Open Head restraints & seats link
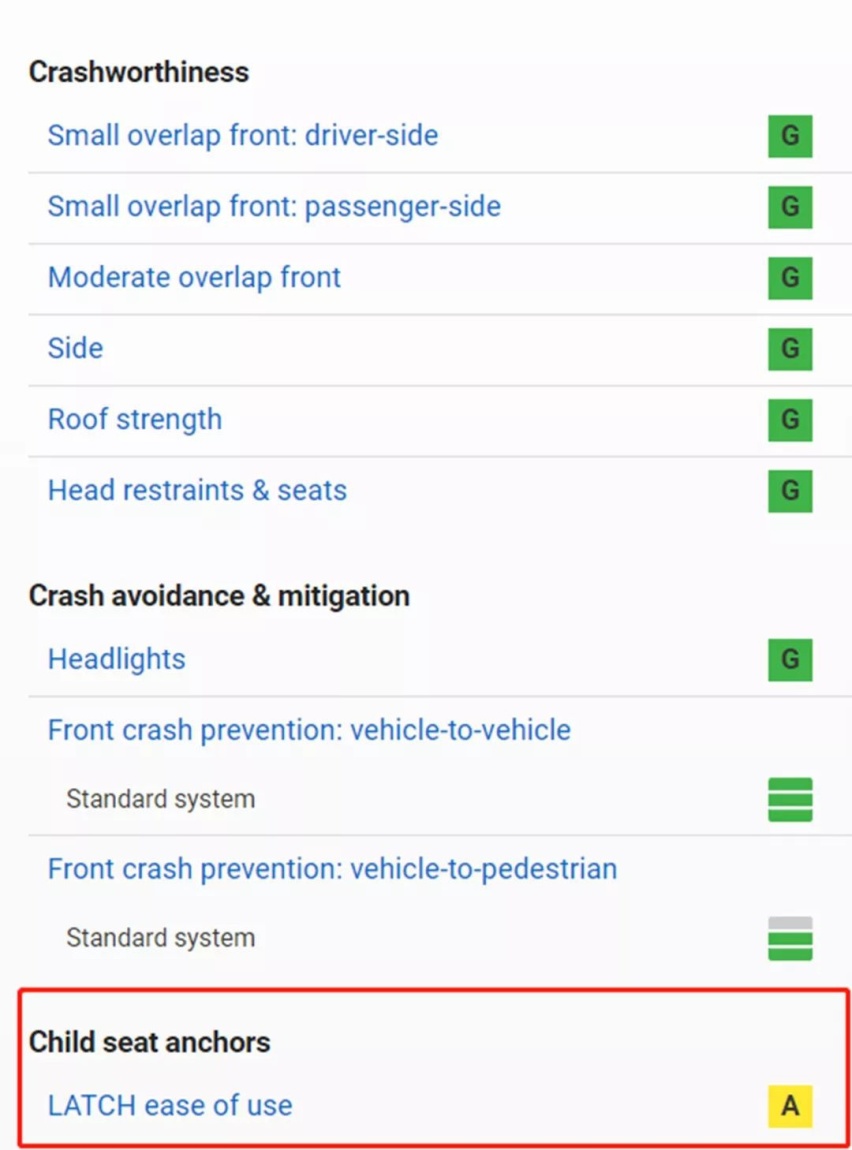Viewport: 852px width, 1150px height. coord(197,490)
